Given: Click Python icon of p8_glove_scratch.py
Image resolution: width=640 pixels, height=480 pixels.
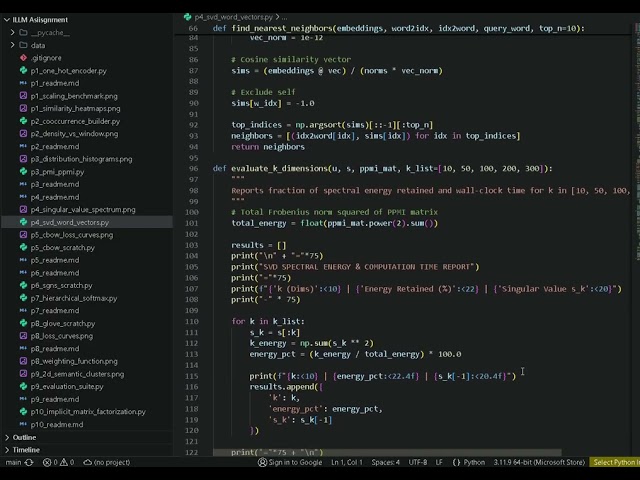Looking at the screenshot, I should 23,323.
